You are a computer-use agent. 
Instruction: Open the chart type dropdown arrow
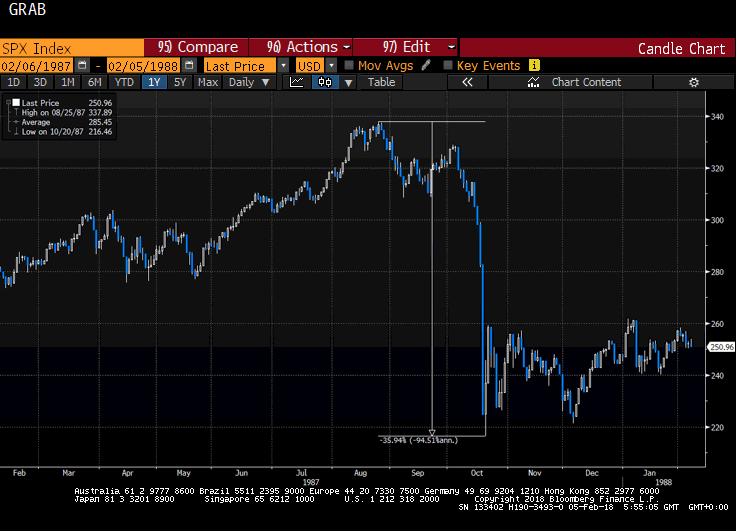pyautogui.click(x=348, y=83)
